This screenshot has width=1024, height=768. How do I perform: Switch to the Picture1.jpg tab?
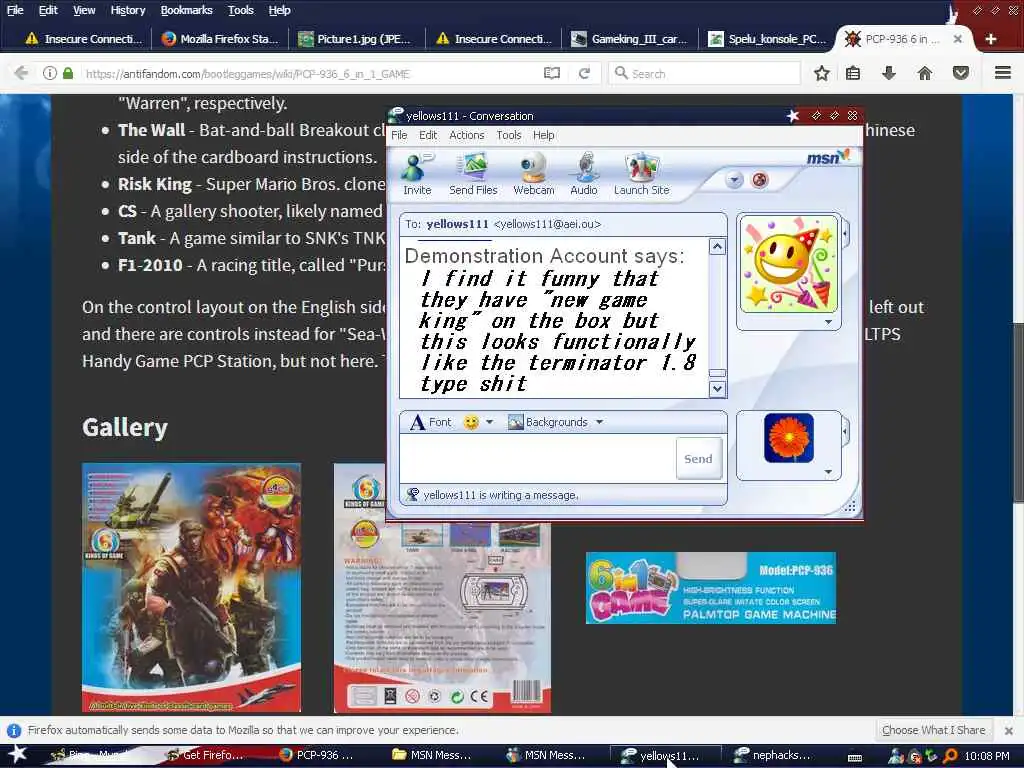tap(356, 39)
